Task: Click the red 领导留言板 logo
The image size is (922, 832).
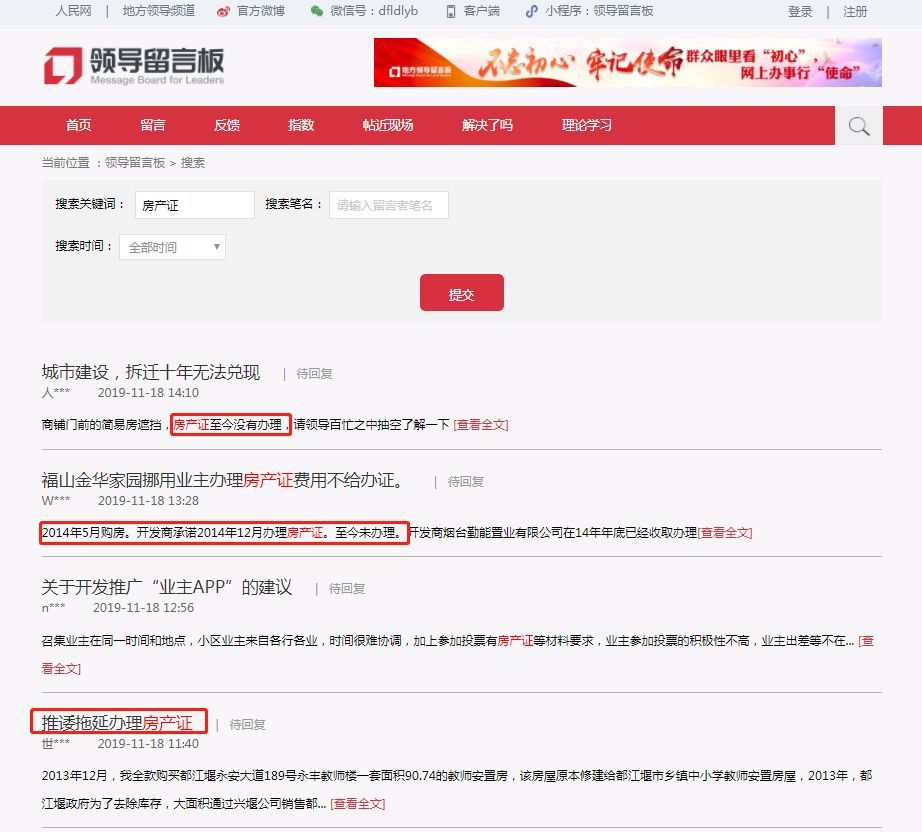Action: (x=133, y=65)
